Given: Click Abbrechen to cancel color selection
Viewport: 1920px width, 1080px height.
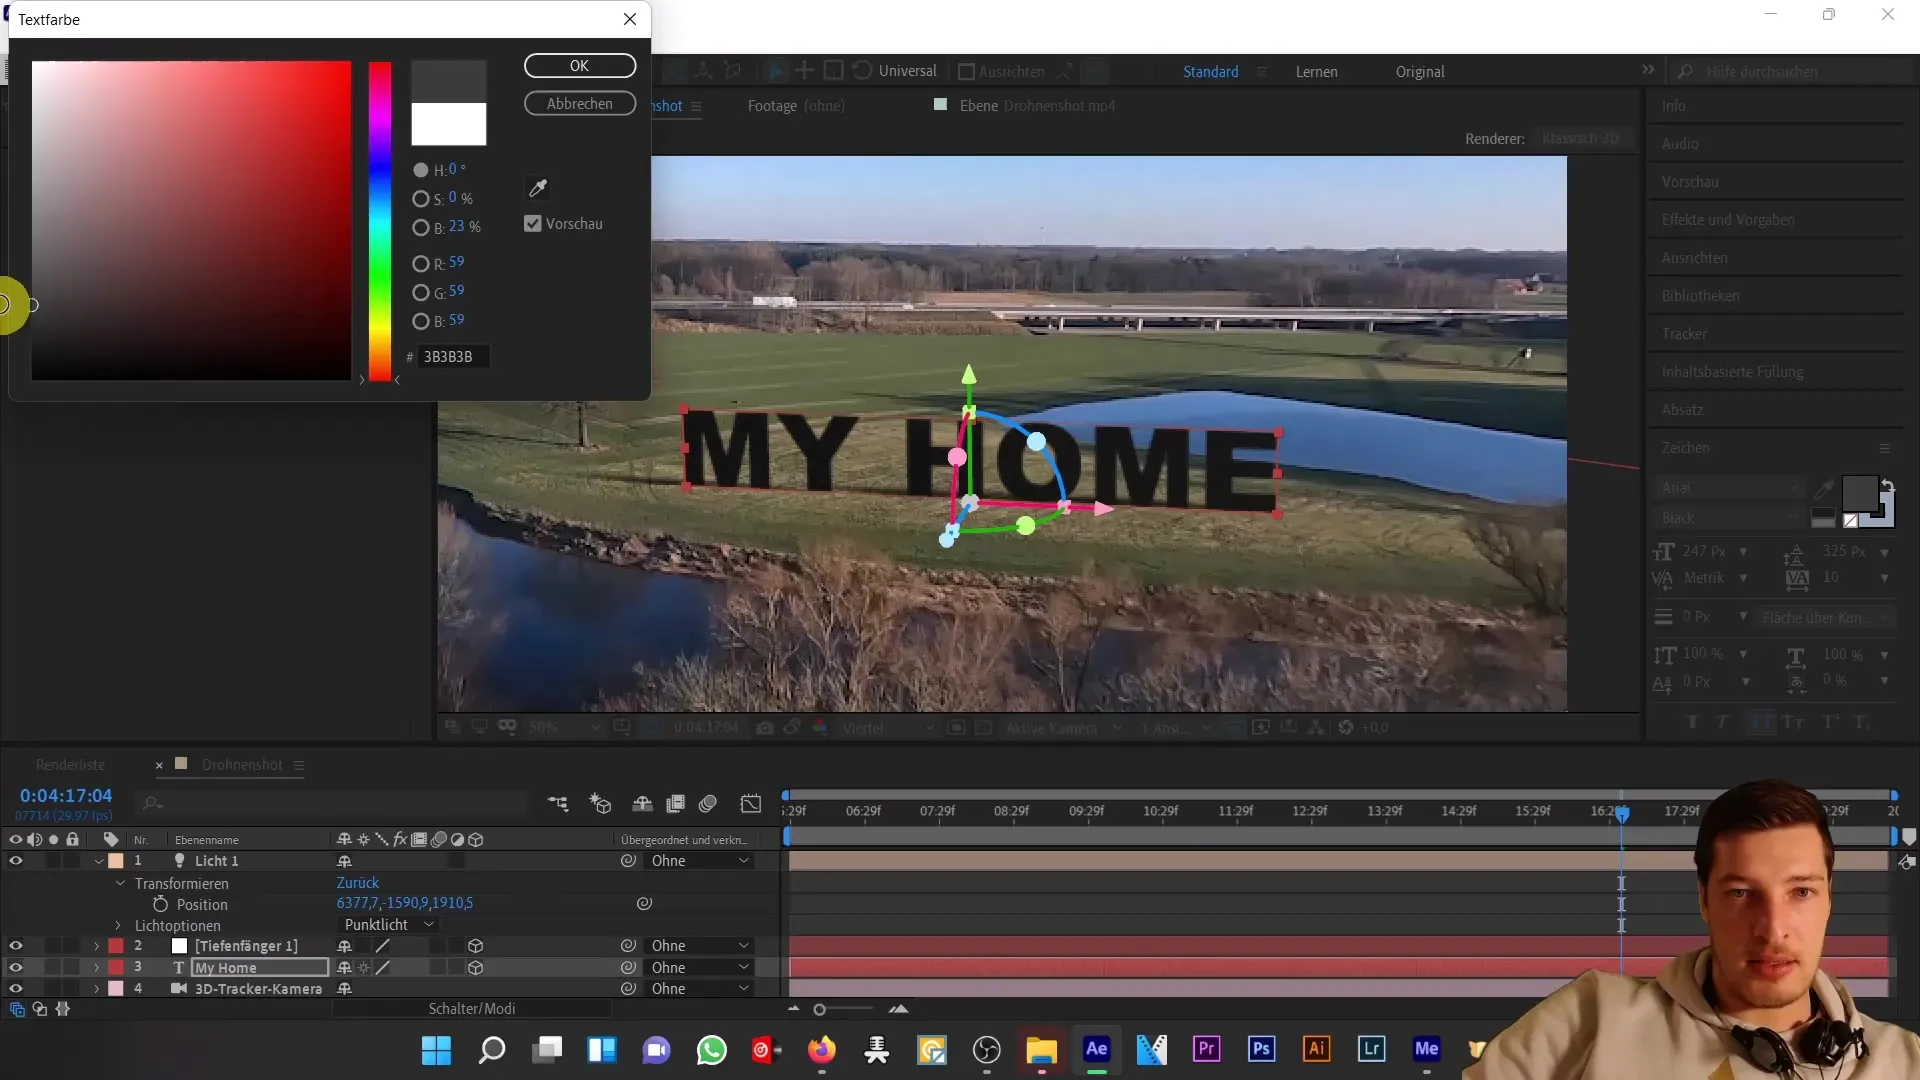Looking at the screenshot, I should (578, 103).
